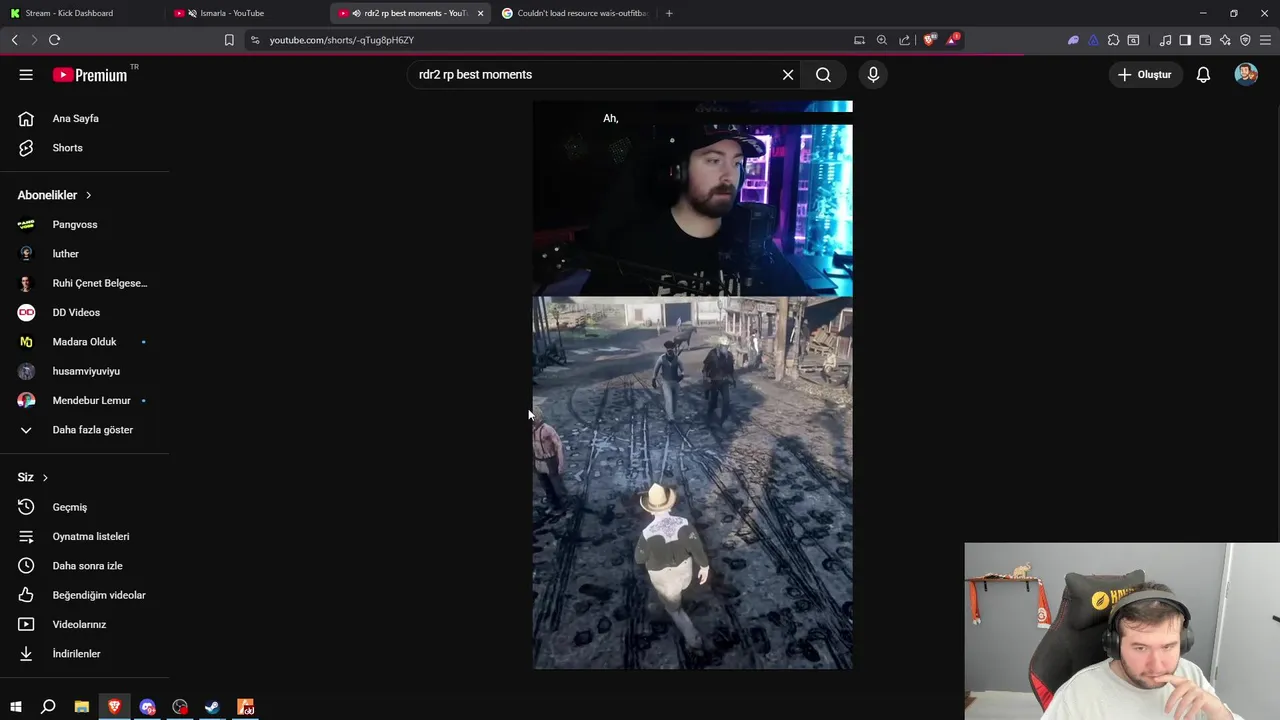This screenshot has width=1280, height=720.
Task: Go back in browser history
Action: pos(14,40)
